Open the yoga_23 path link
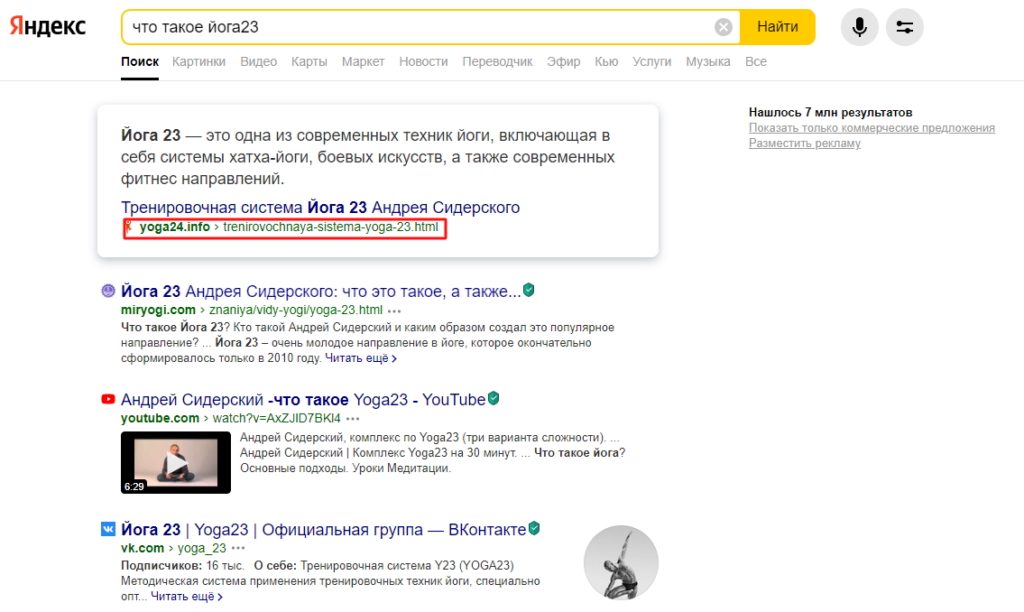Image resolution: width=1024 pixels, height=612 pixels. point(202,548)
